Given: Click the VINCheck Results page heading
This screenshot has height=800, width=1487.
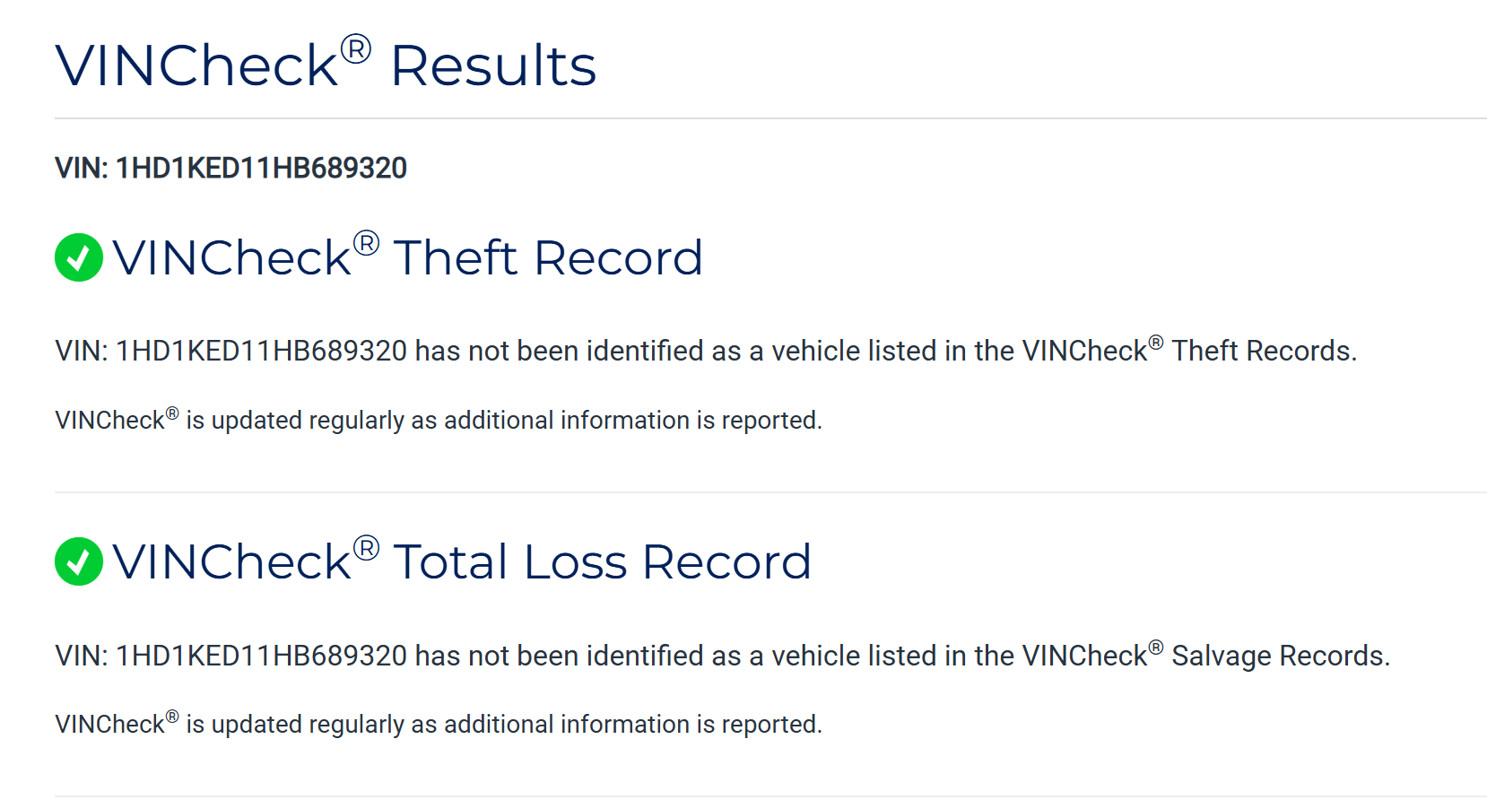Looking at the screenshot, I should pyautogui.click(x=325, y=66).
